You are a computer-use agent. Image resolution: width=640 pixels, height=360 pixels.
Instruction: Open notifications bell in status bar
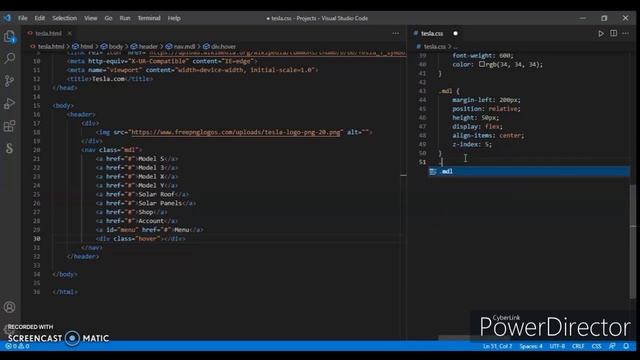coord(626,346)
